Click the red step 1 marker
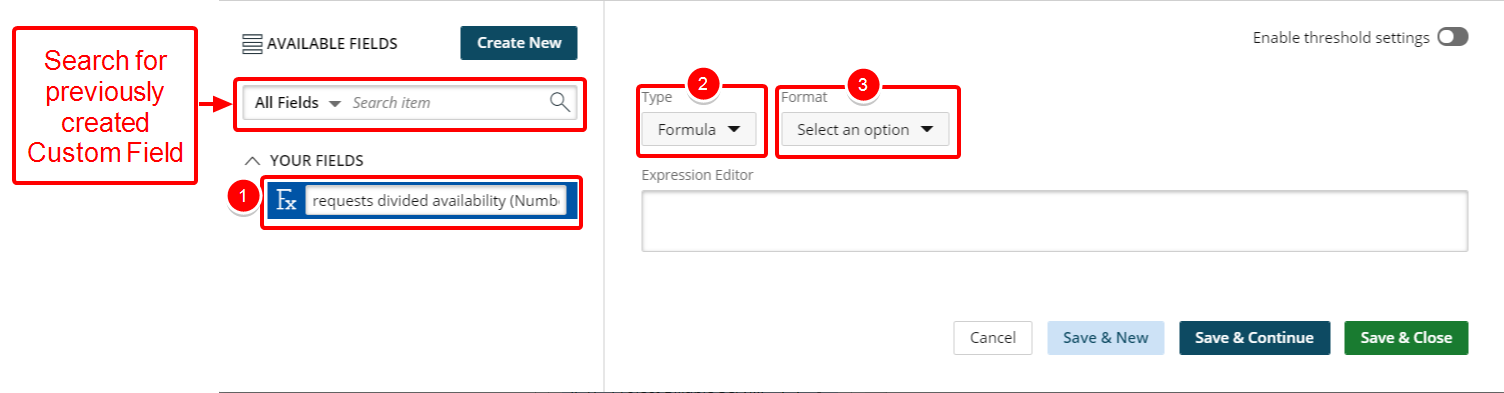The image size is (1504, 393). (243, 197)
